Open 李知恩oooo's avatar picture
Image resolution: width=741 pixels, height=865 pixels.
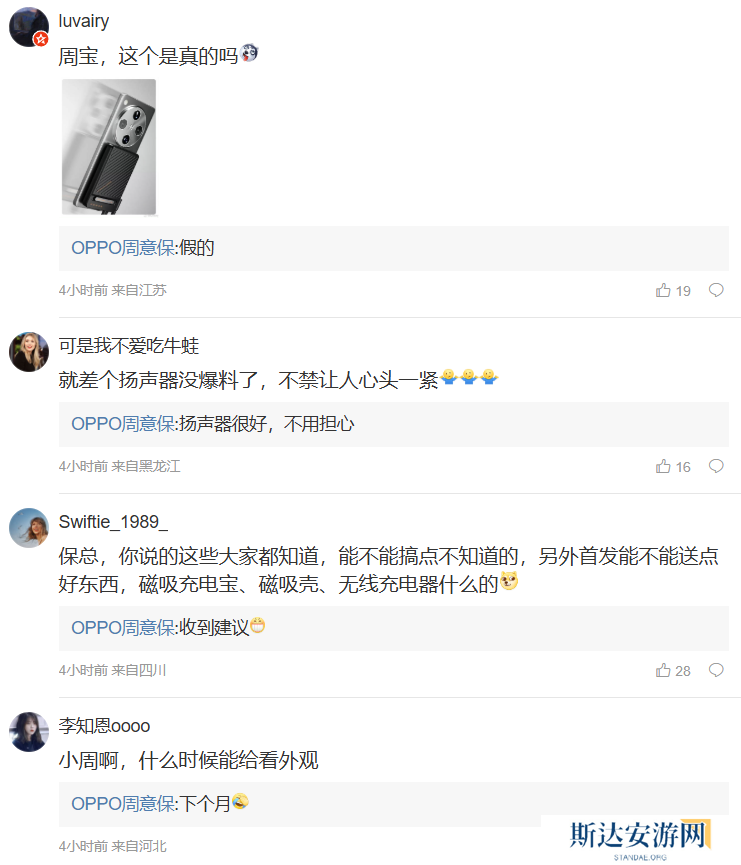(29, 732)
